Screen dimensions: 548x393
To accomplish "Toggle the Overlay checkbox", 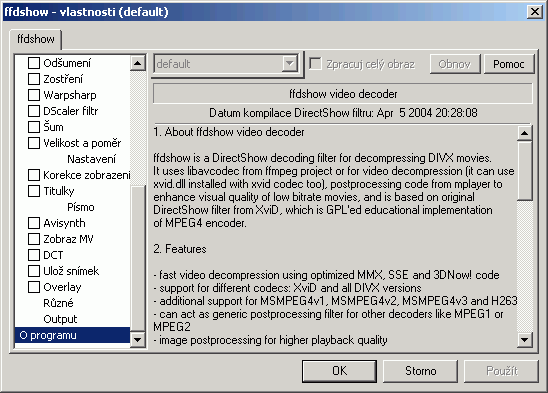I will [x=34, y=287].
